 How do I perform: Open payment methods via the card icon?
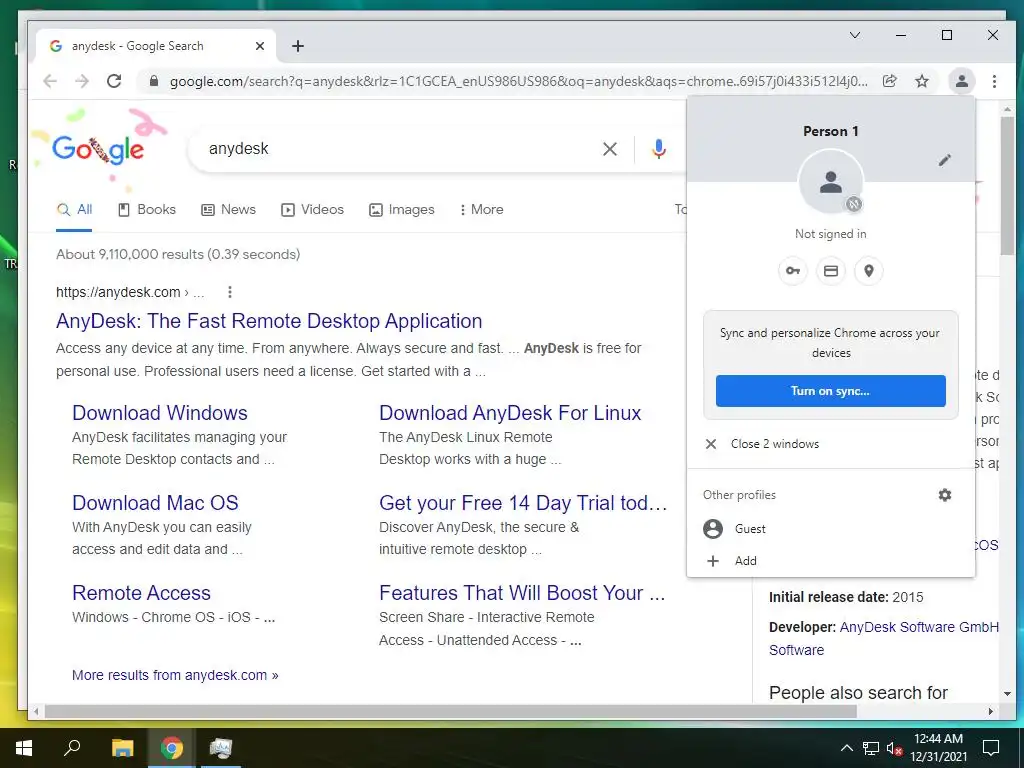click(831, 270)
